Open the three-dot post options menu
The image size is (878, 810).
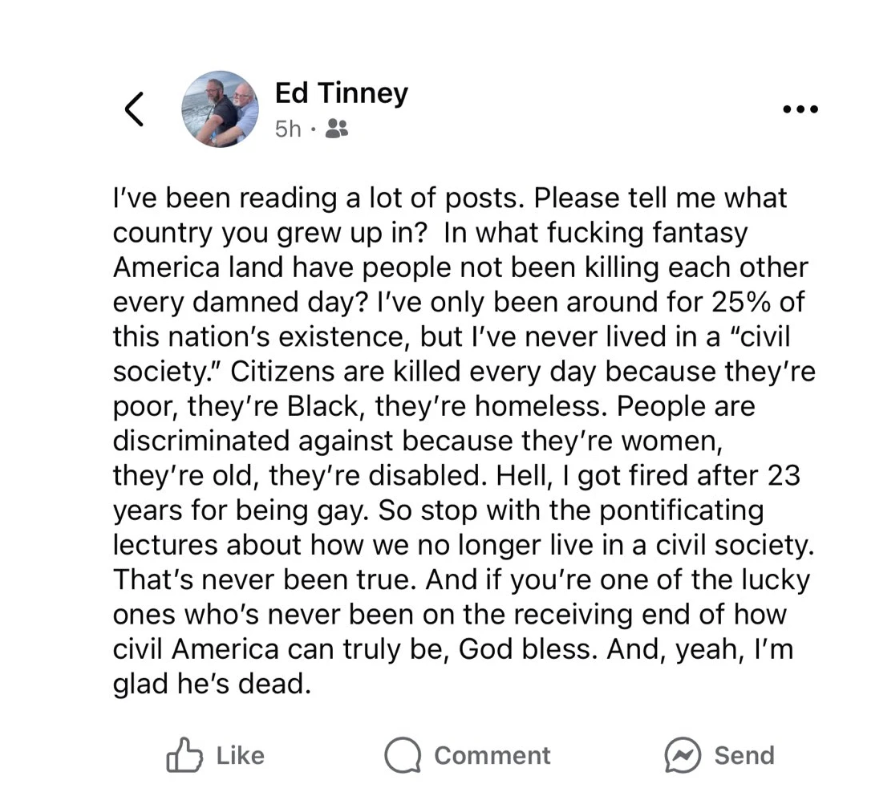click(x=800, y=110)
